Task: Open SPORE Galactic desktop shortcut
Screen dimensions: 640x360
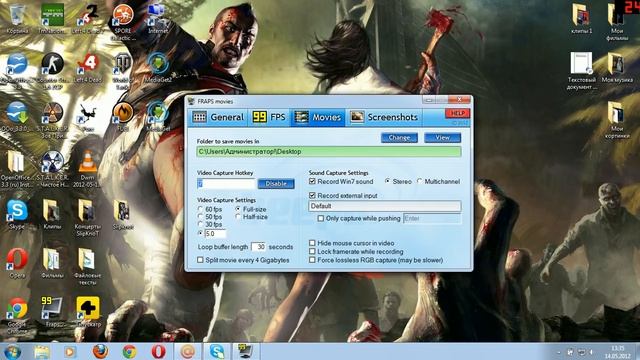Action: pyautogui.click(x=123, y=22)
